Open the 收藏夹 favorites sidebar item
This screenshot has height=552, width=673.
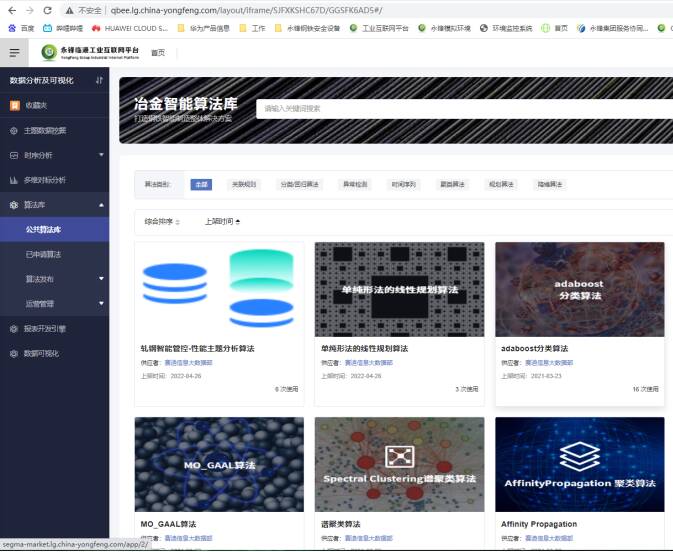[x=55, y=105]
